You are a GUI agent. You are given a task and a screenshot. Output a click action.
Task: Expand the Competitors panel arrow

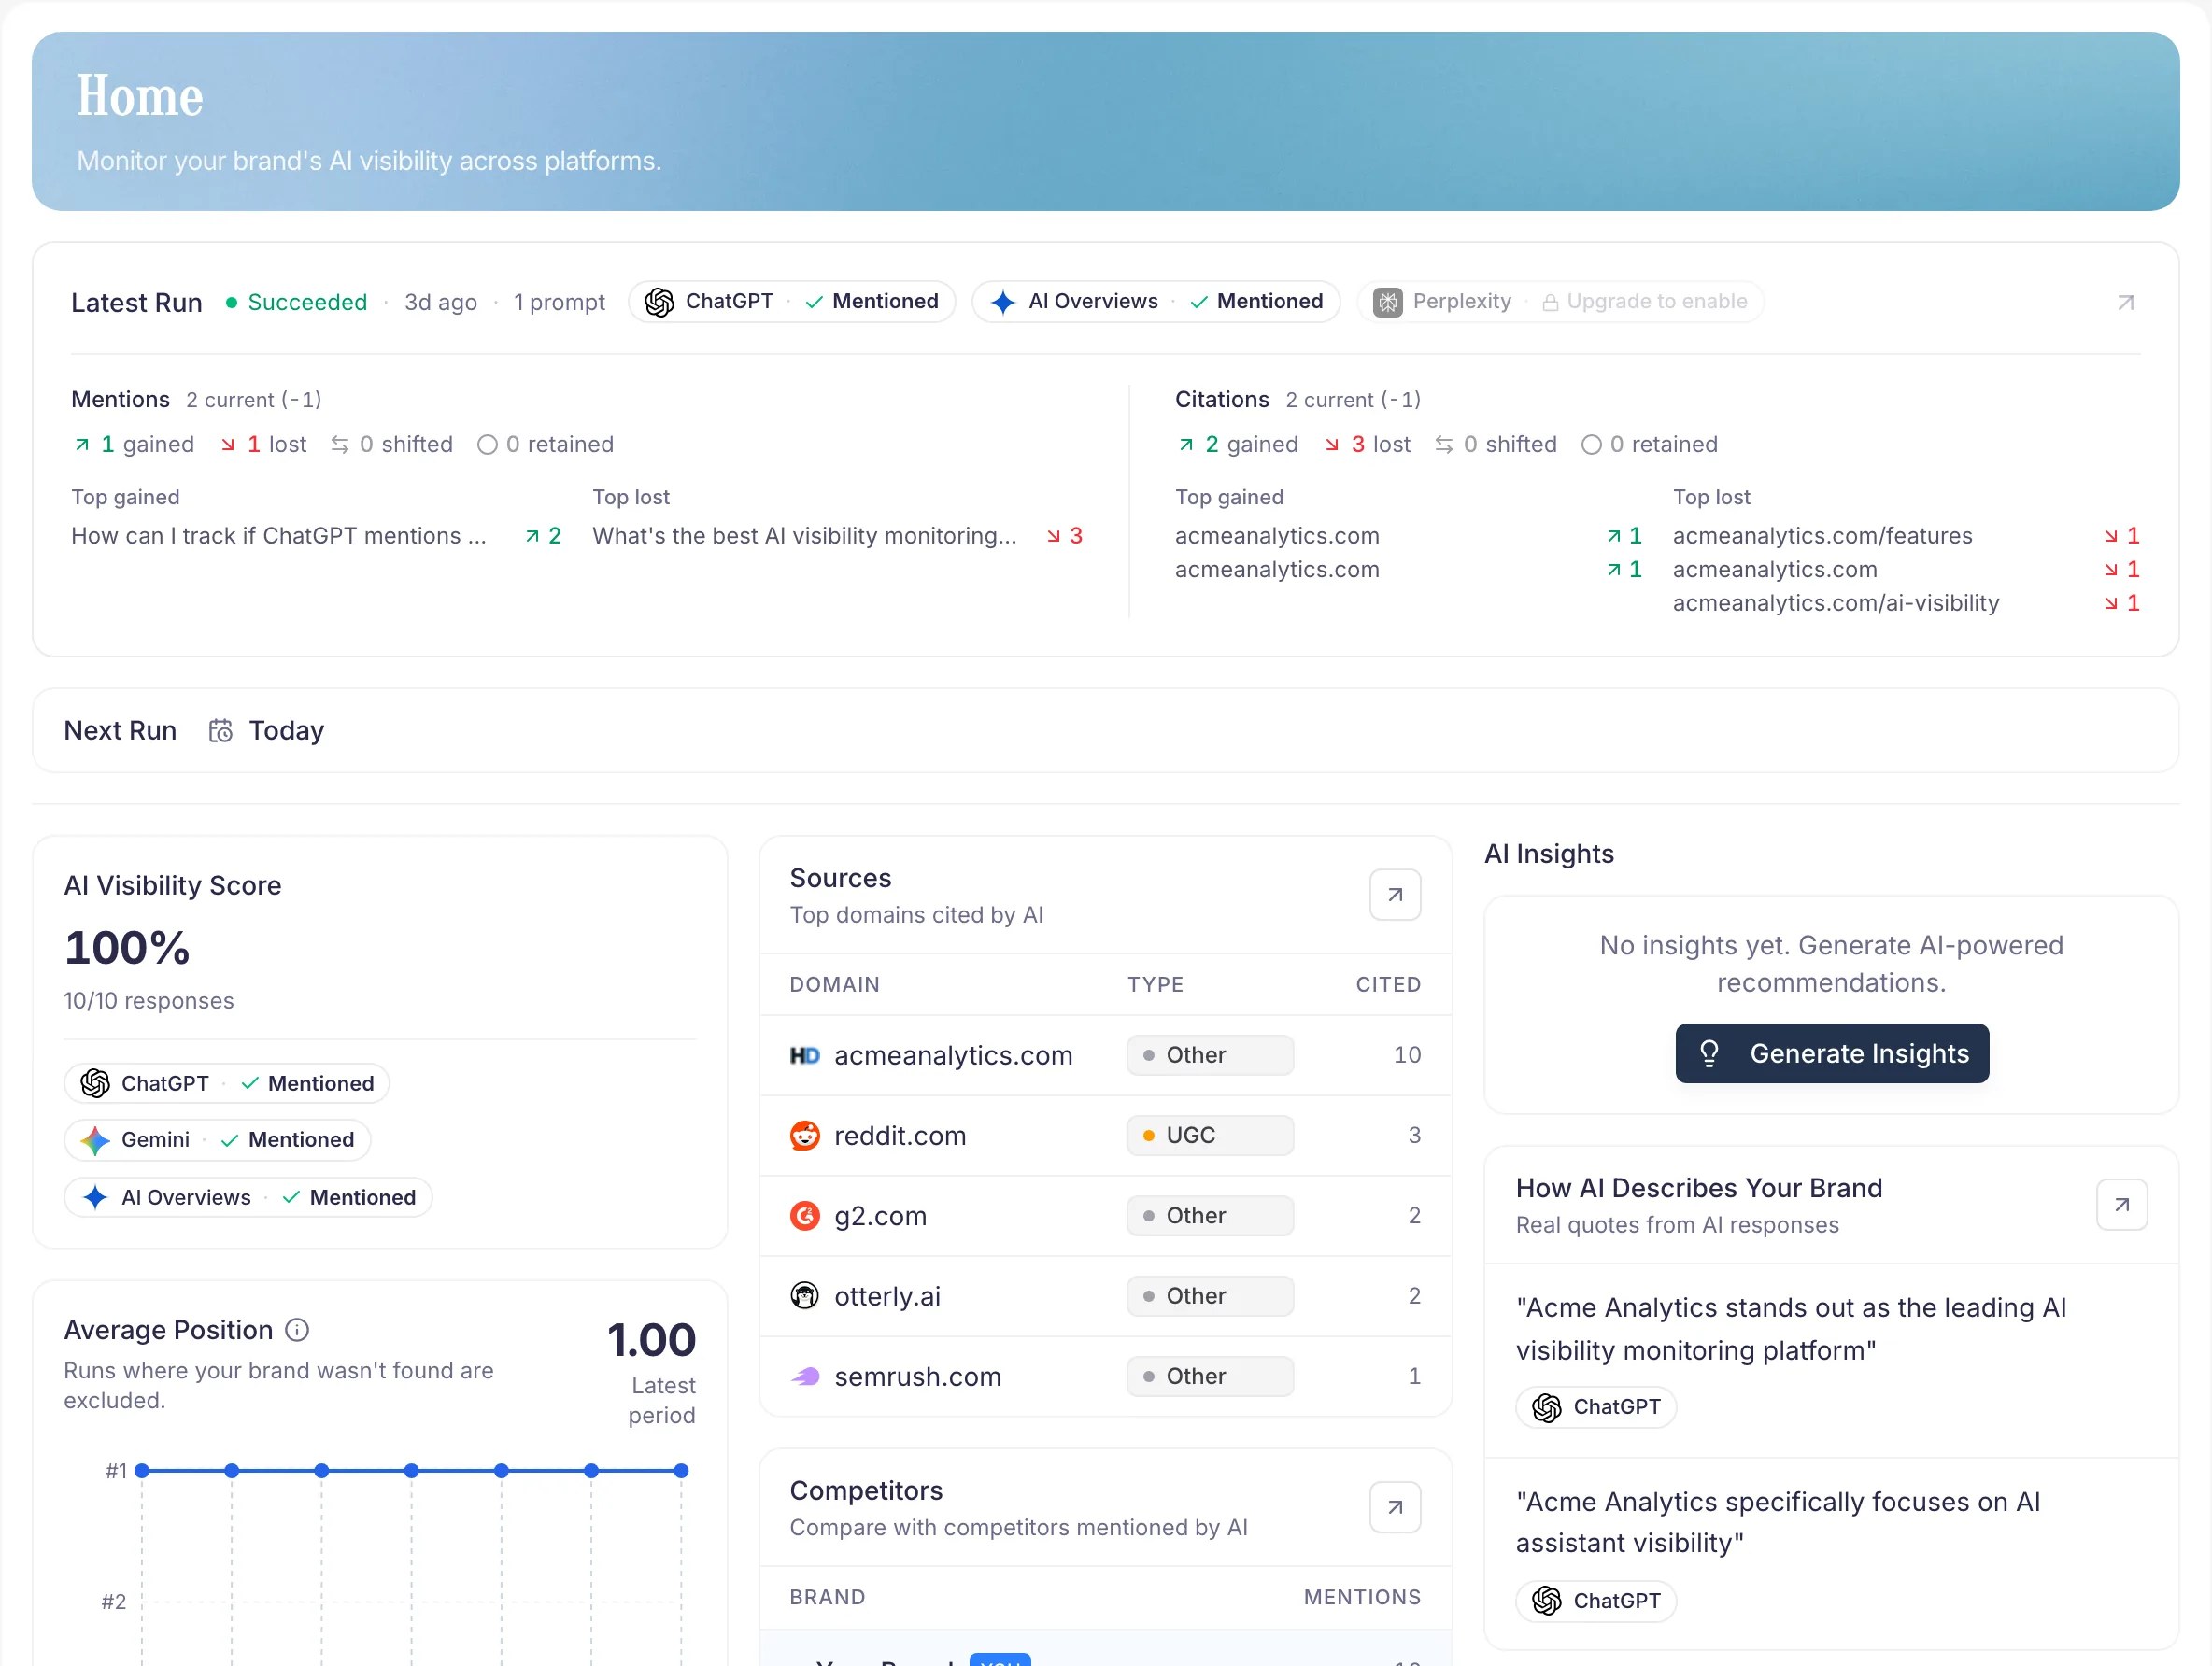(1395, 1506)
